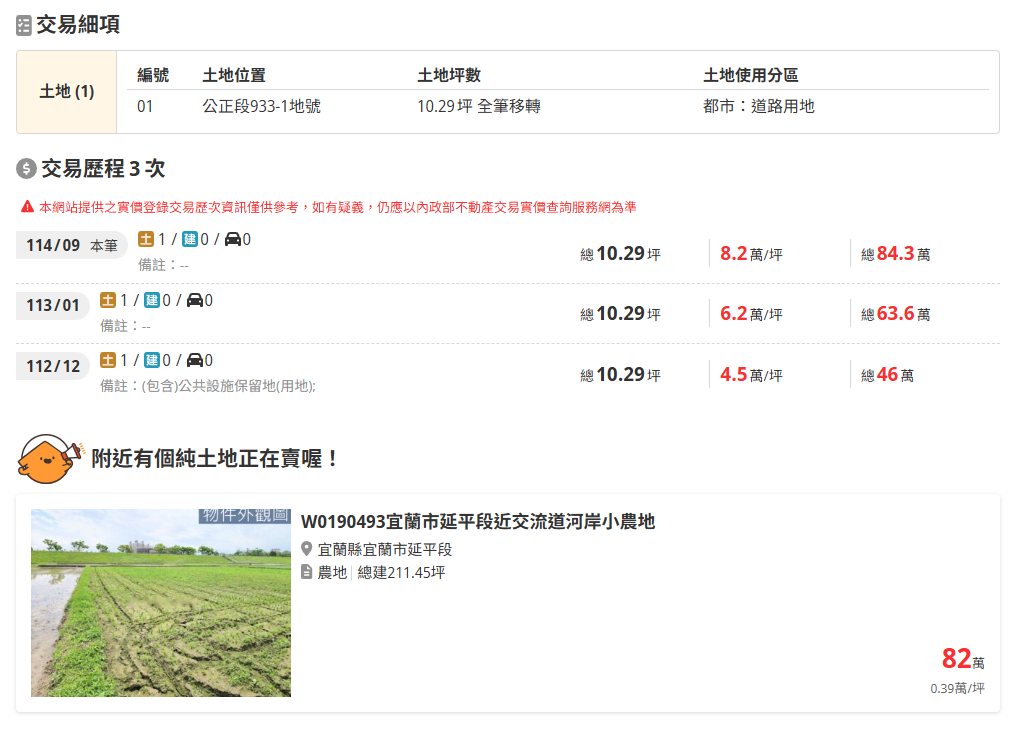Image resolution: width=1029 pixels, height=730 pixels.
Task: Select the 113/01 transaction date badge
Action: pos(53,305)
